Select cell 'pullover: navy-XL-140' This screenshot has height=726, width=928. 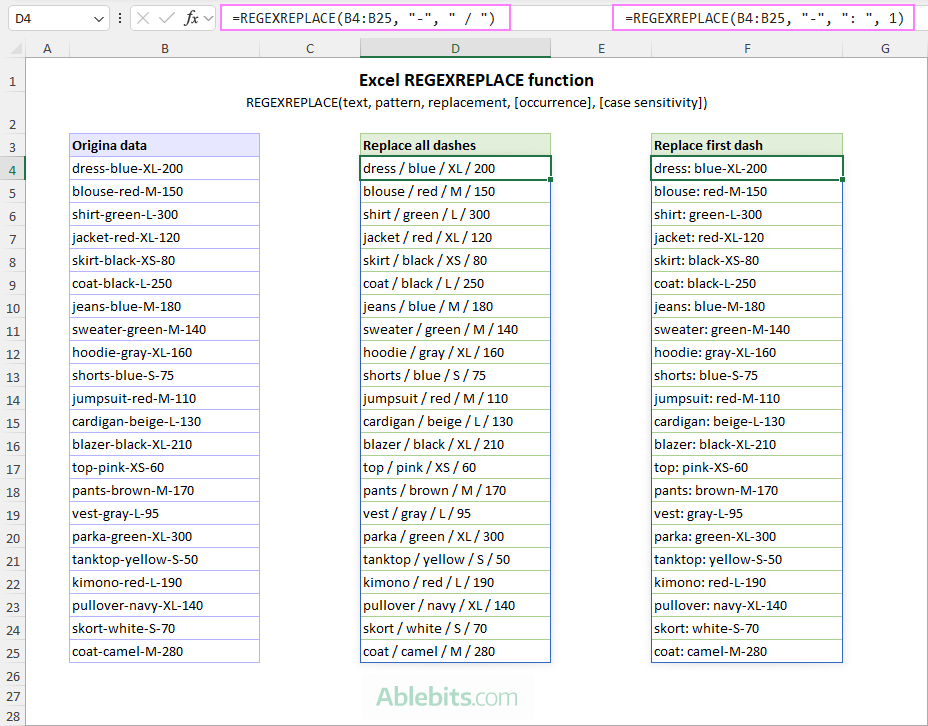point(747,605)
